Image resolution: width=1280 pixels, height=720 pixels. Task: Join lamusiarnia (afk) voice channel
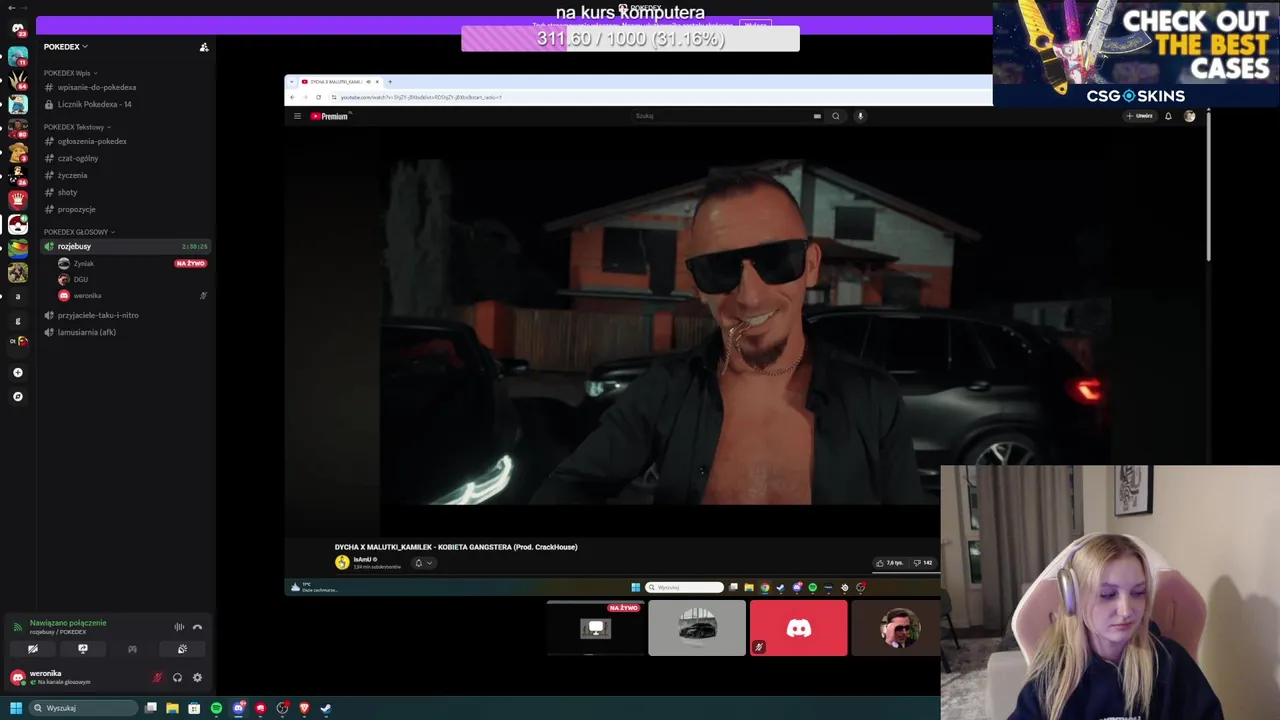pyautogui.click(x=127, y=332)
